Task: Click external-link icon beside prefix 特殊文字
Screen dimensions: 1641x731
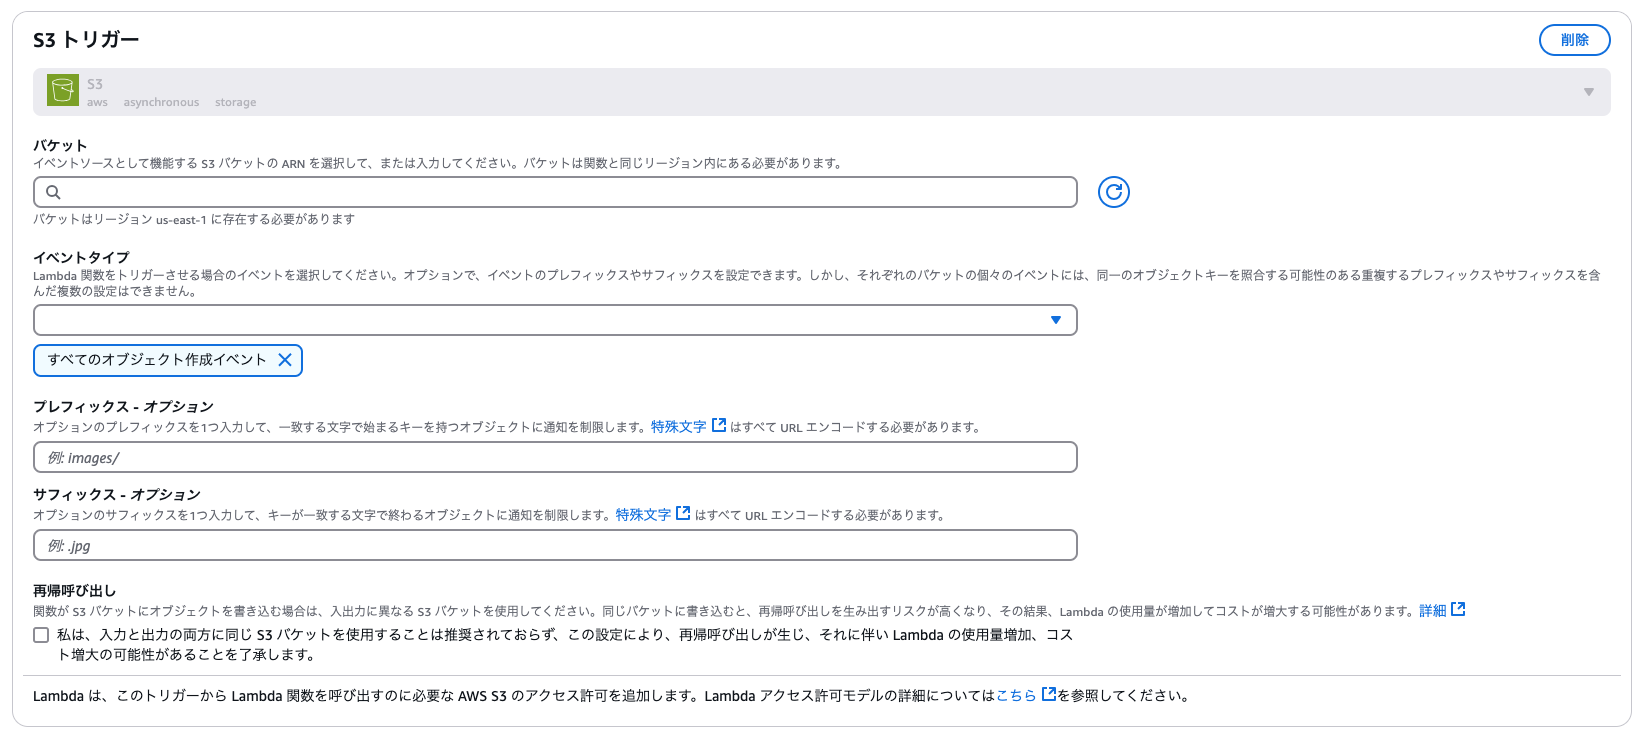Action: [x=718, y=425]
